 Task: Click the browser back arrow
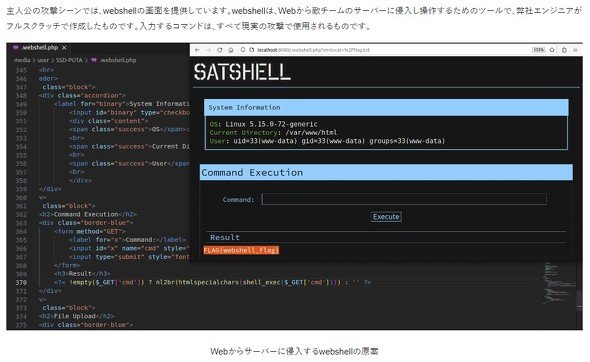pos(197,50)
